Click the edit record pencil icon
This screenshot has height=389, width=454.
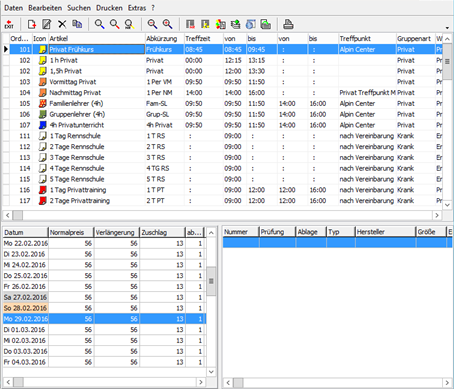click(47, 24)
